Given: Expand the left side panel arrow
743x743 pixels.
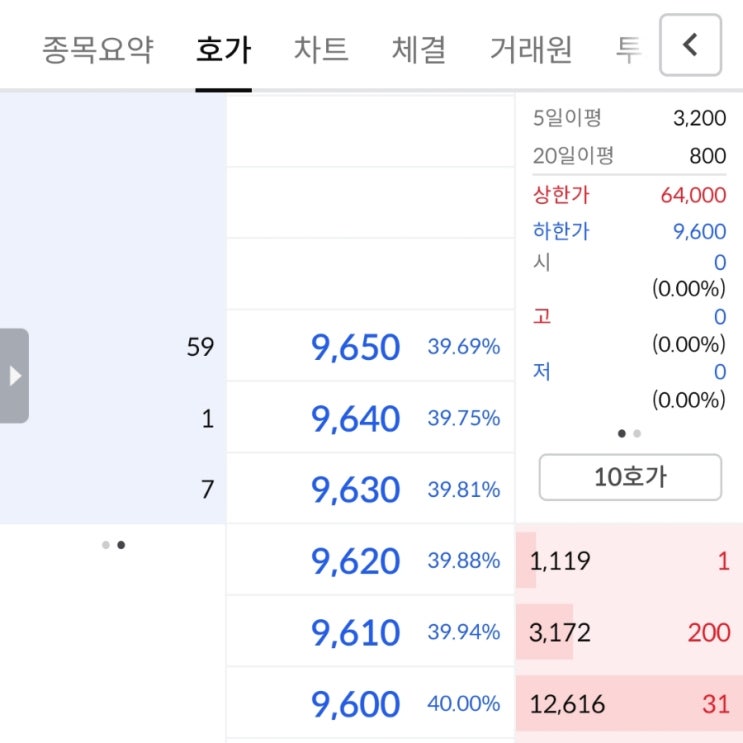Looking at the screenshot, I should click(x=14, y=376).
